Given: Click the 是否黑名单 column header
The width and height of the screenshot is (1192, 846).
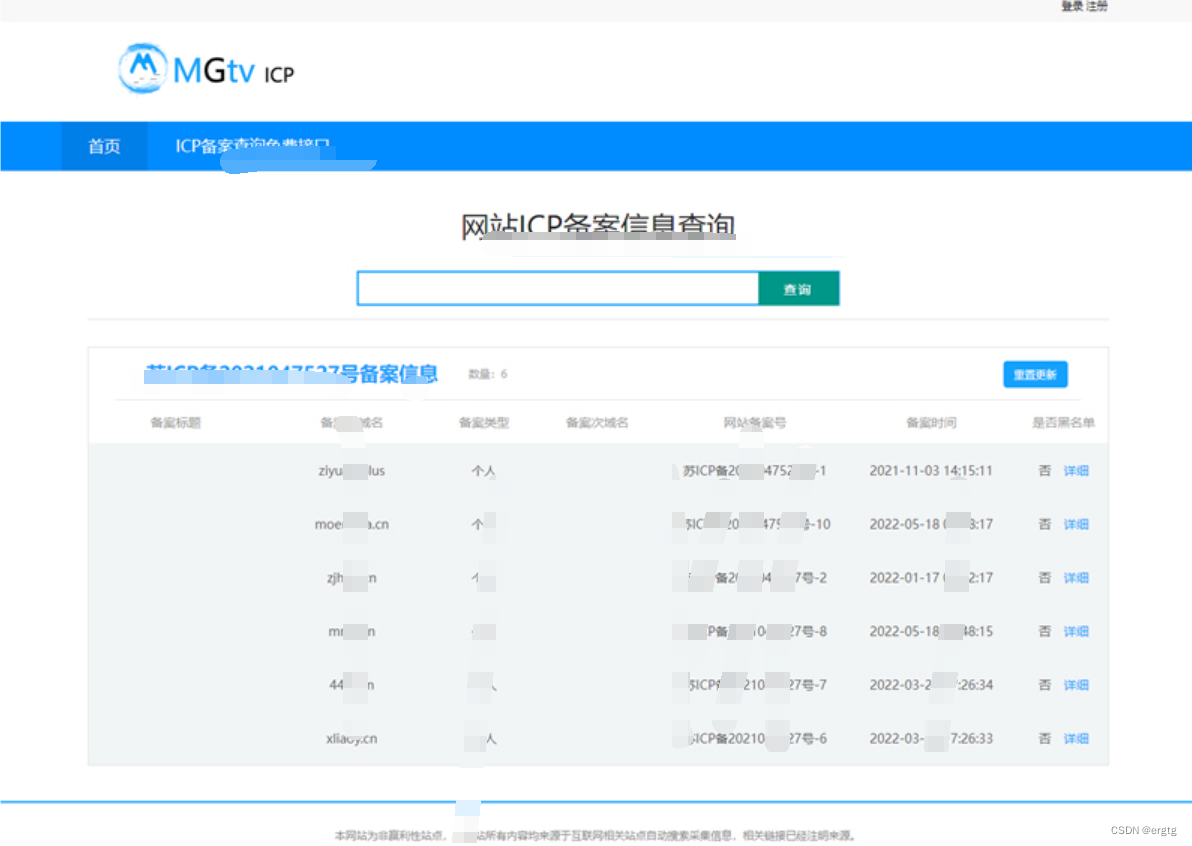Looking at the screenshot, I should 1063,423.
